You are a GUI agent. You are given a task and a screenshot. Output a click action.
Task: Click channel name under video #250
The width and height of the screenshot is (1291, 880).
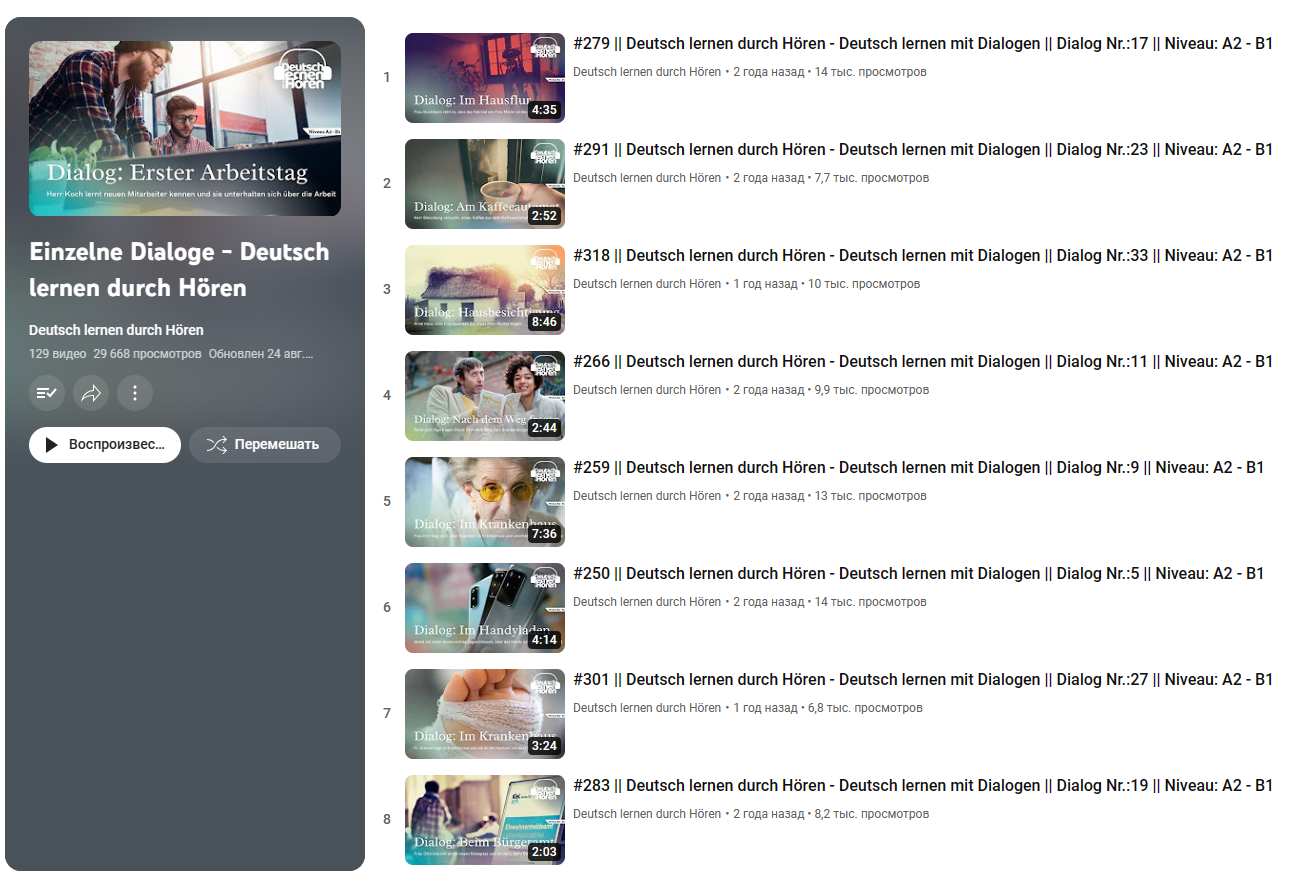[647, 602]
